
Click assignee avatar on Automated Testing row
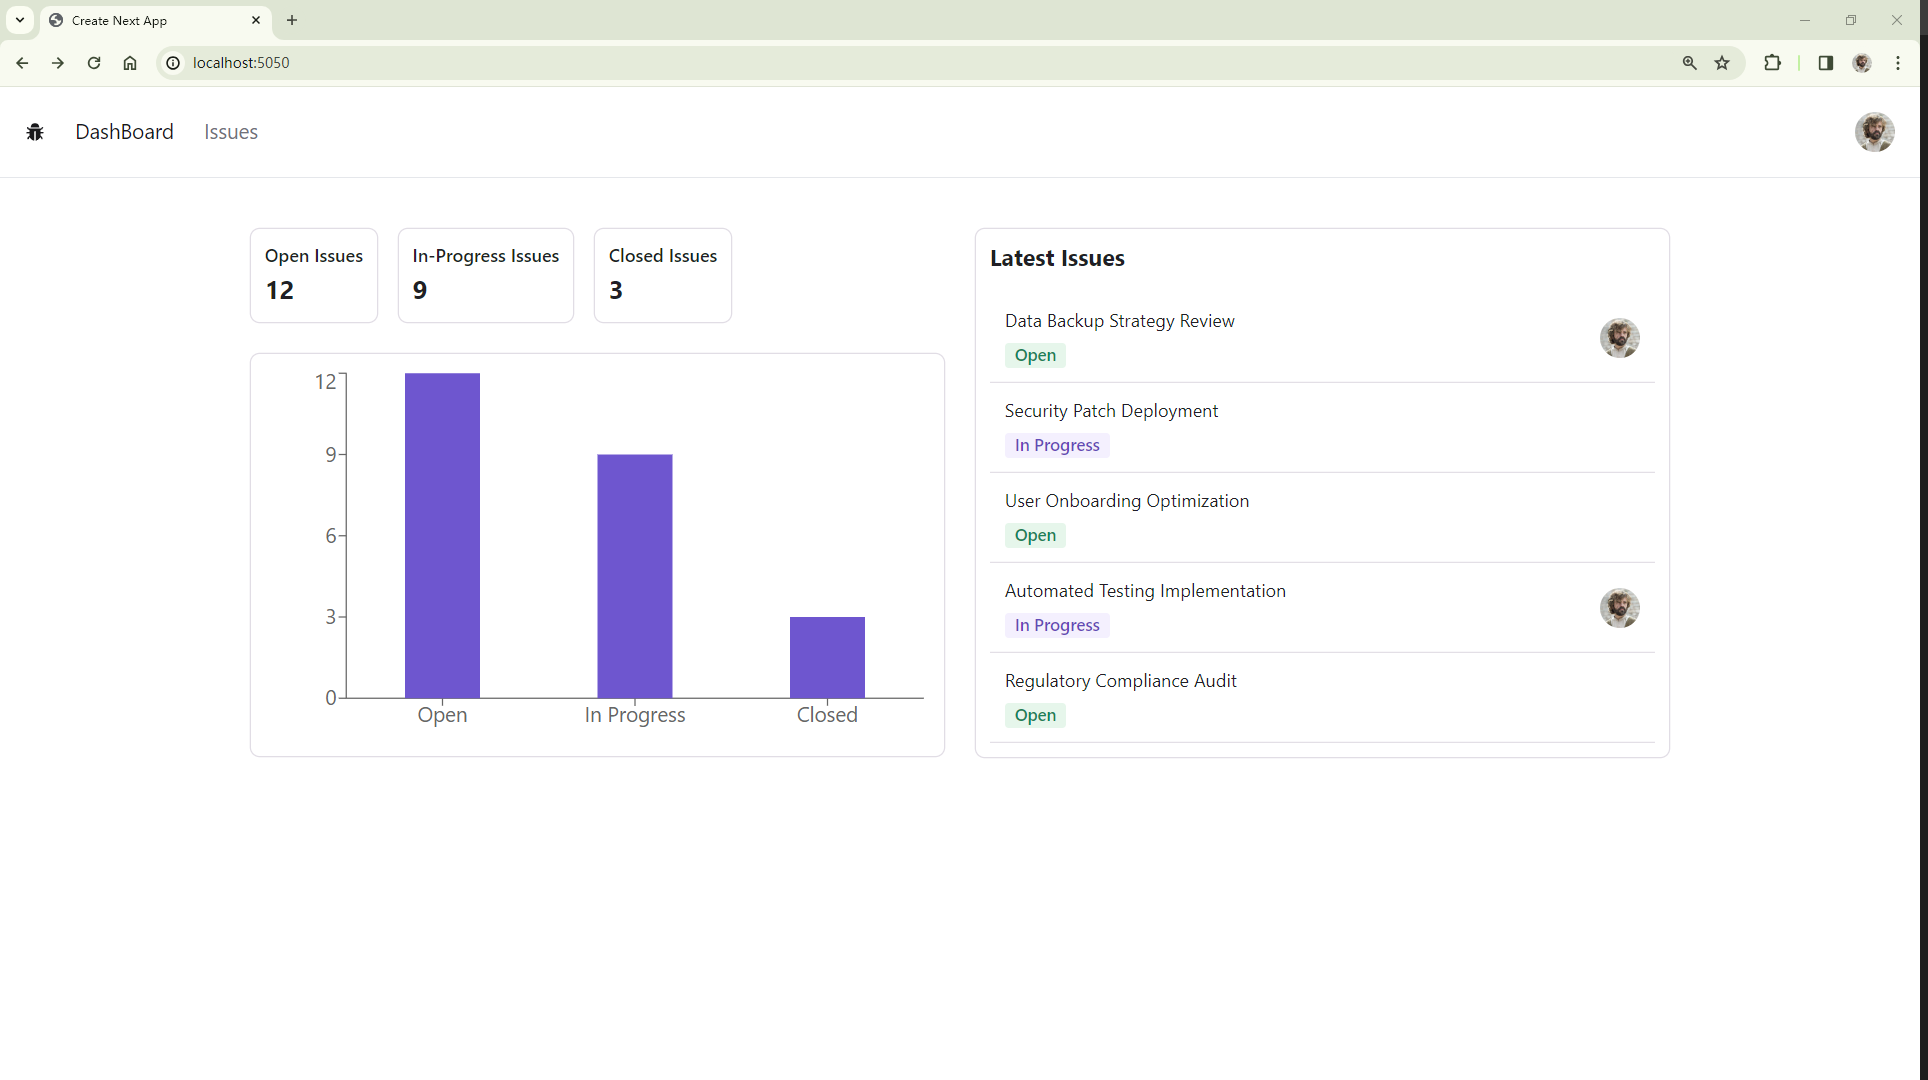pos(1619,608)
